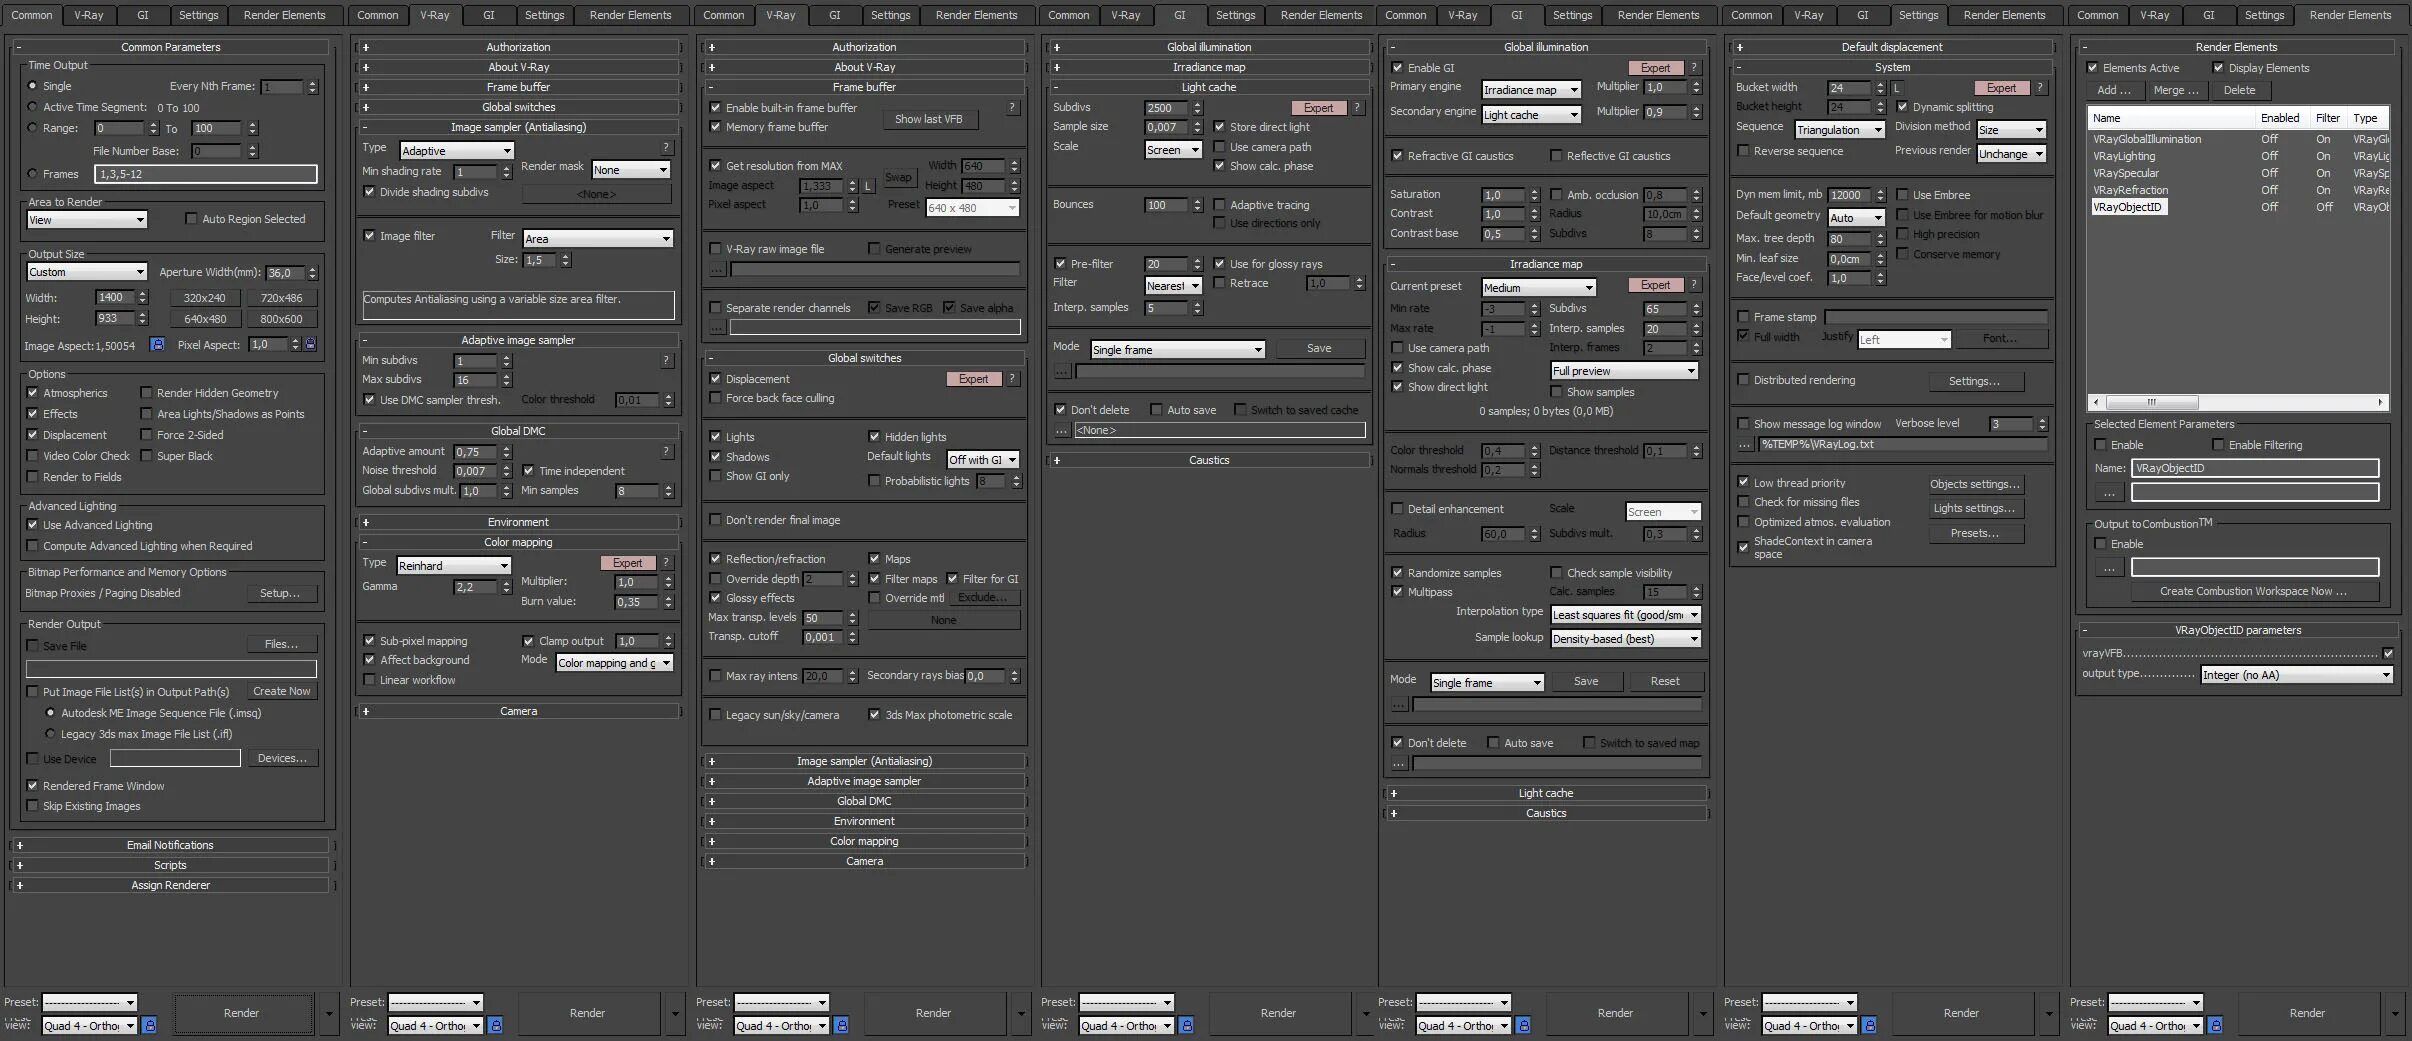Open Output Size 'Custom' dropdown
This screenshot has height=1041, width=2412.
[87, 272]
